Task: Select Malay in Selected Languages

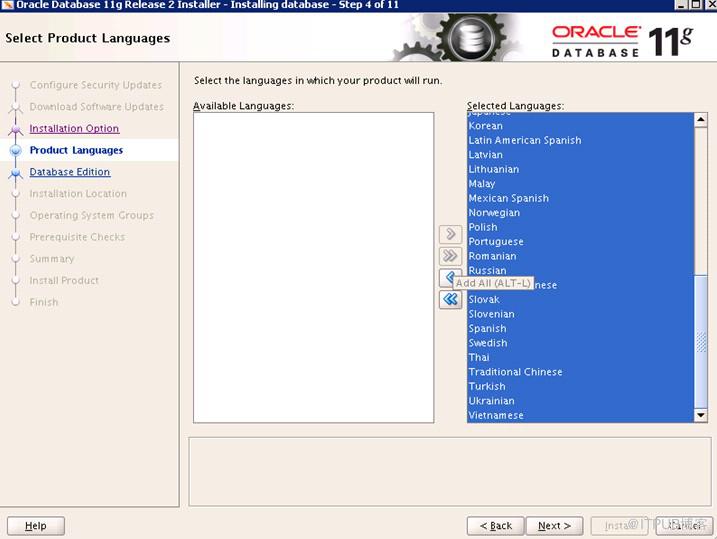Action: click(581, 184)
